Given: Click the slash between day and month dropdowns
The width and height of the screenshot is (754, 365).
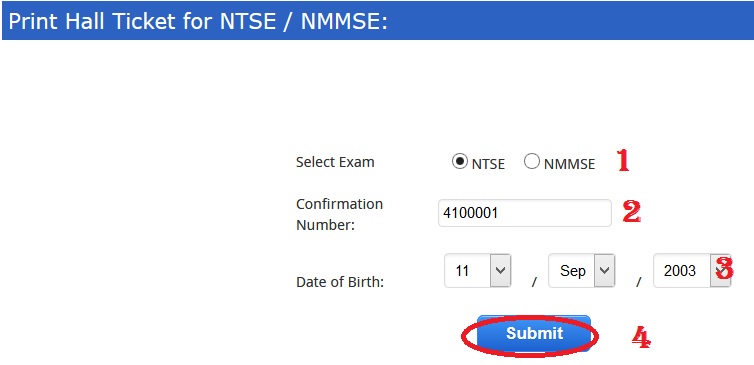Looking at the screenshot, I should (x=534, y=282).
